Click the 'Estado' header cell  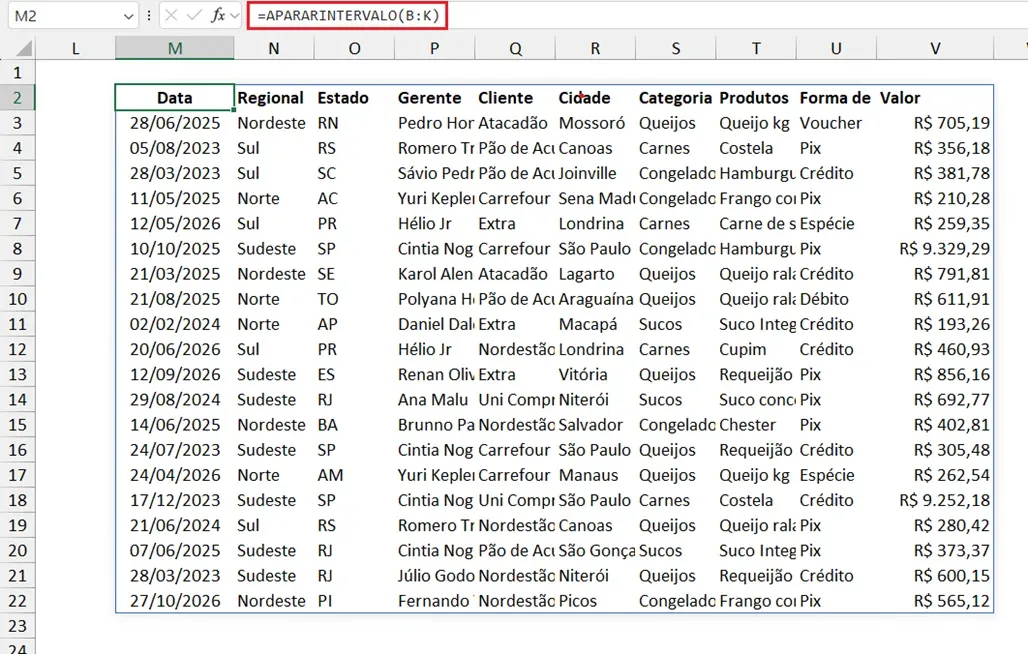tap(355, 98)
